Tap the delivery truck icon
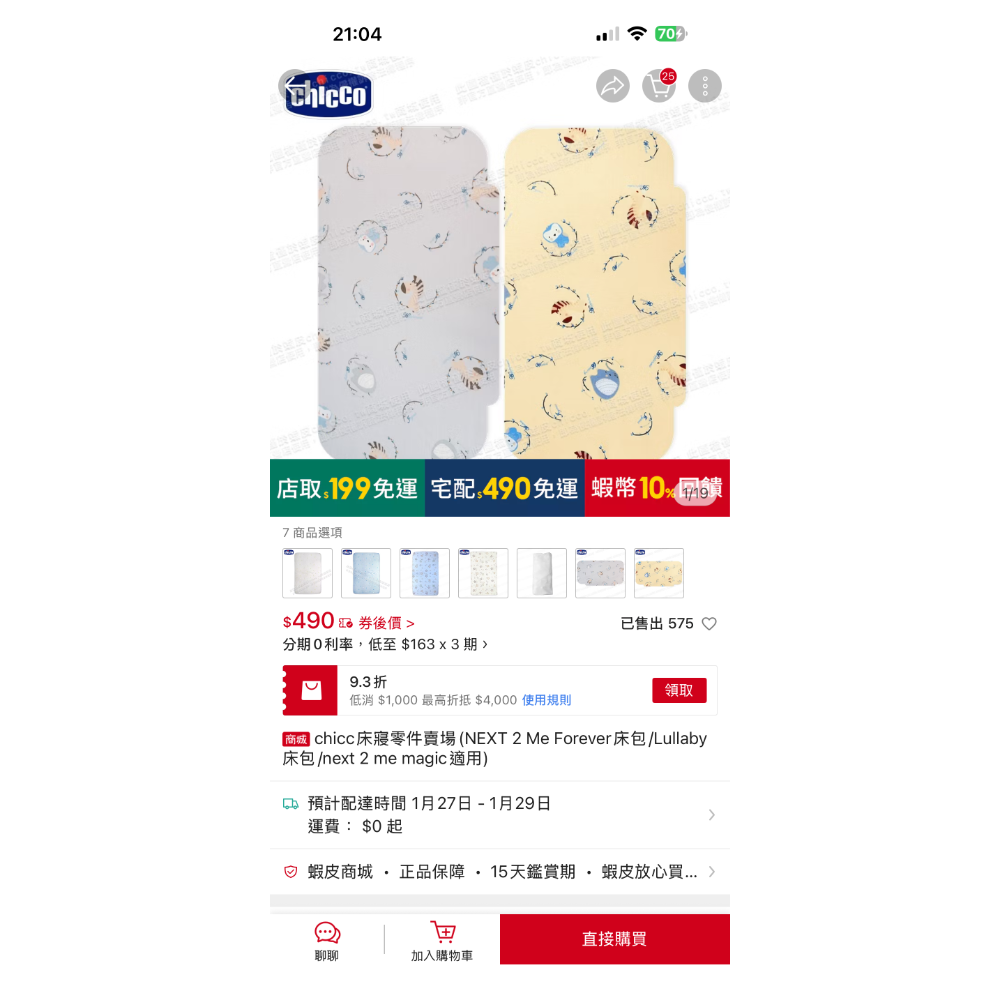Screen dimensions: 1000x1000 290,804
